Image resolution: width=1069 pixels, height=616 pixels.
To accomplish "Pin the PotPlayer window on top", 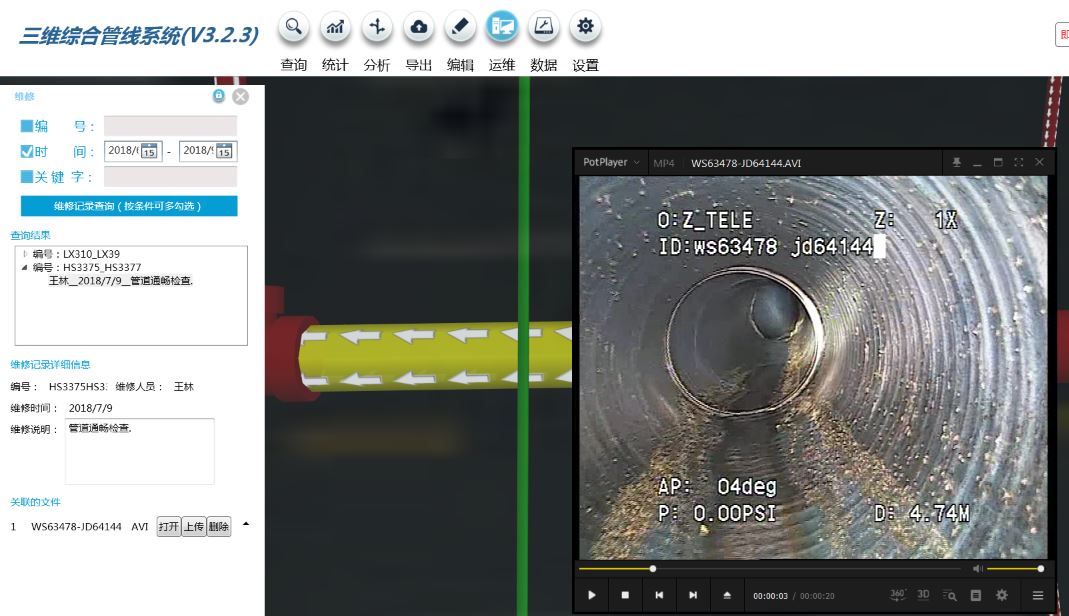I will [x=957, y=162].
